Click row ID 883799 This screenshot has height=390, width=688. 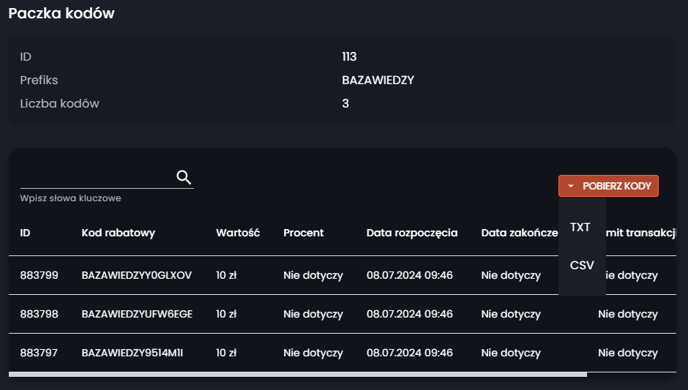point(39,276)
